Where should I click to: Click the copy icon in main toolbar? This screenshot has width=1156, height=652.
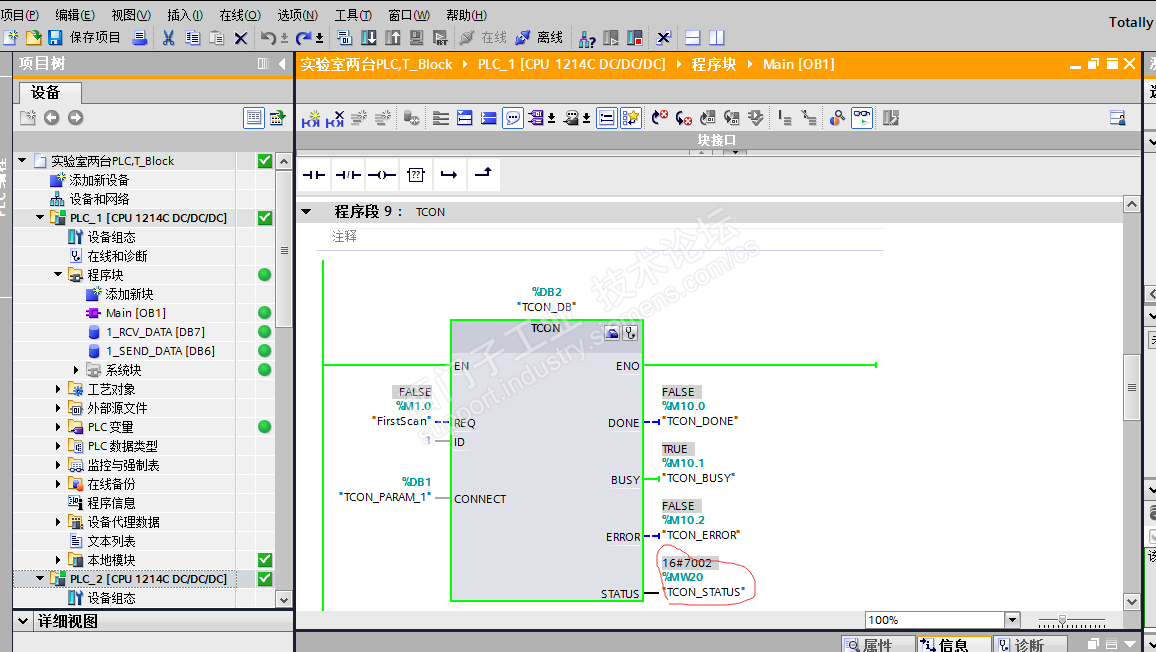tap(192, 38)
